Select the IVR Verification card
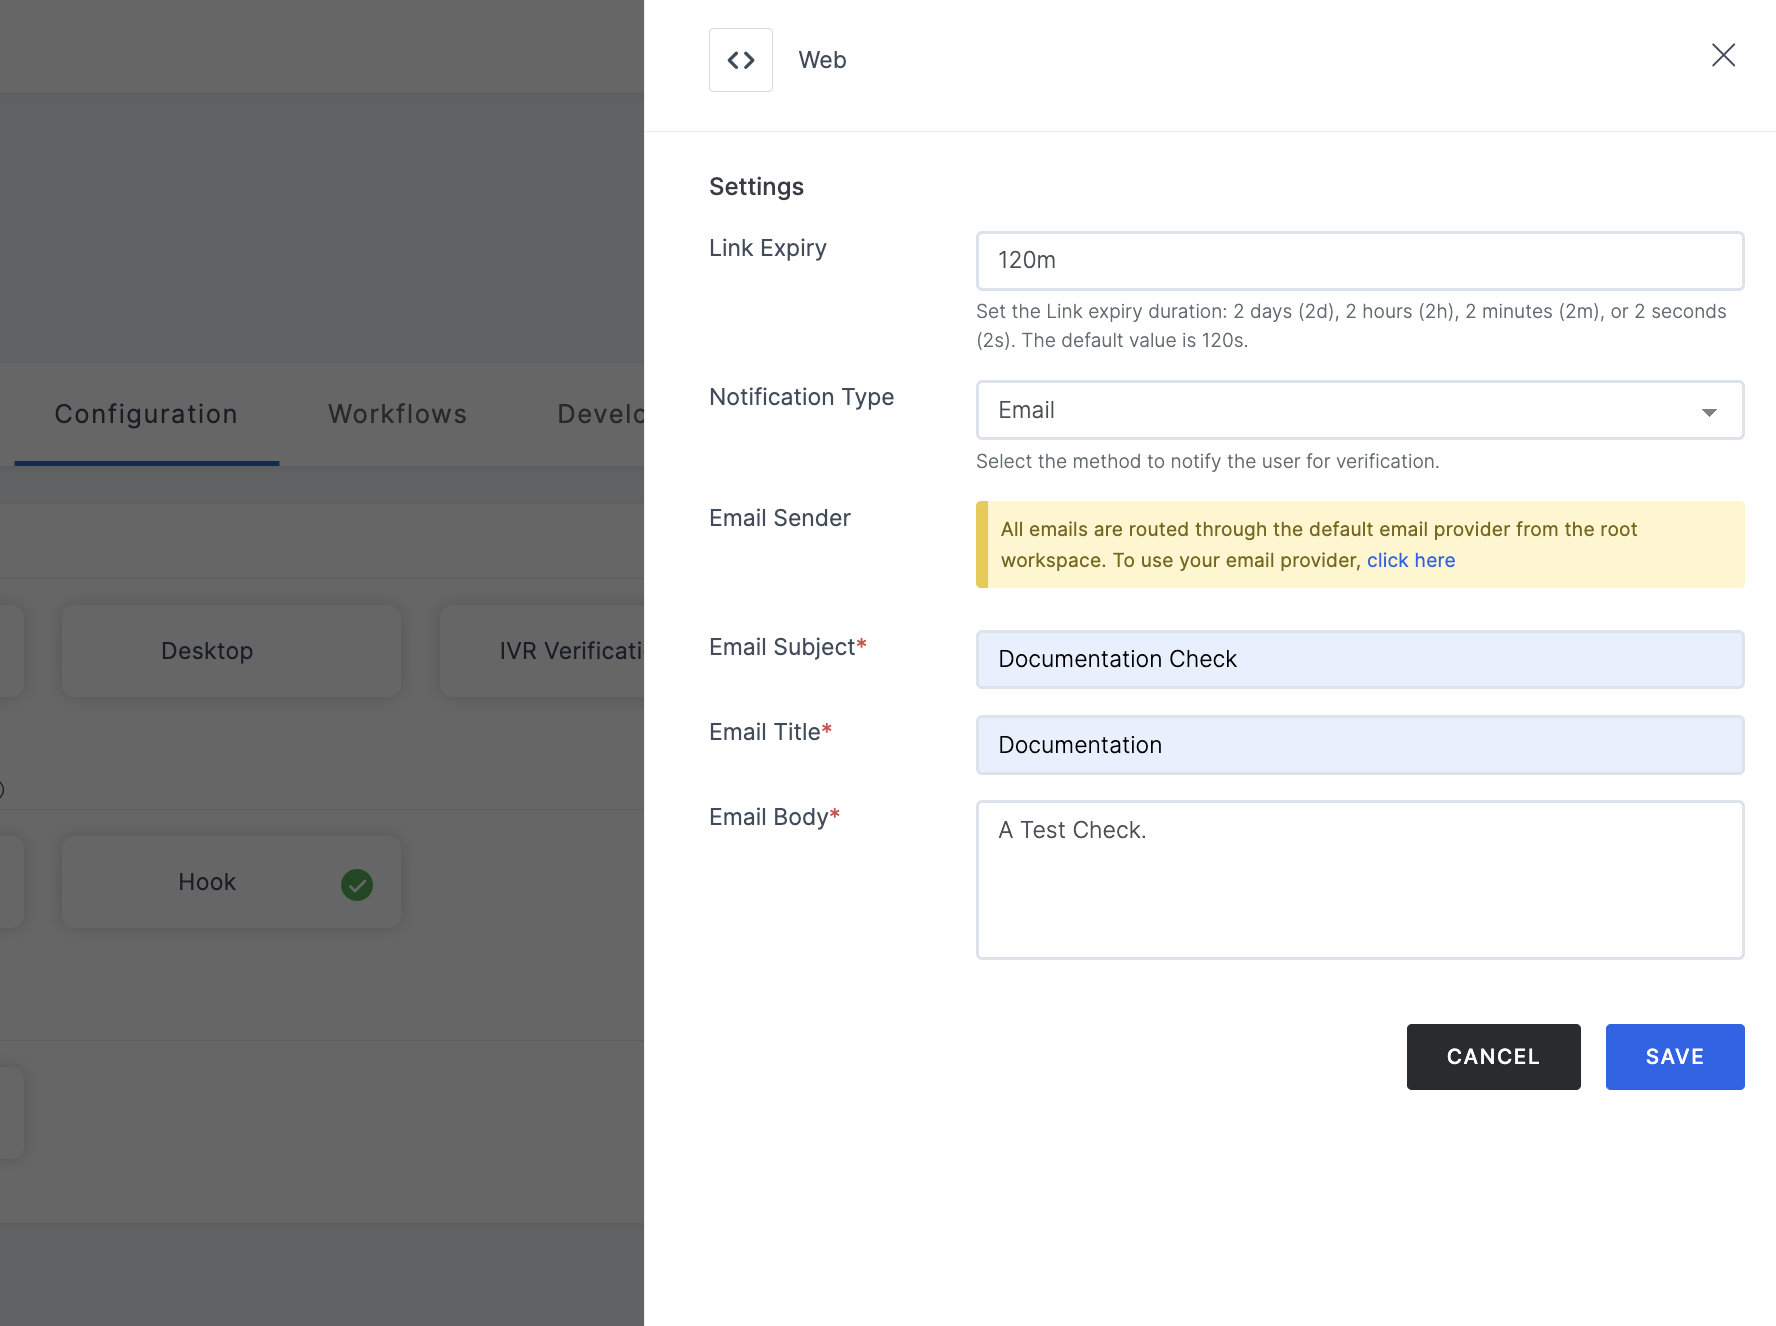The image size is (1776, 1326). point(542,651)
